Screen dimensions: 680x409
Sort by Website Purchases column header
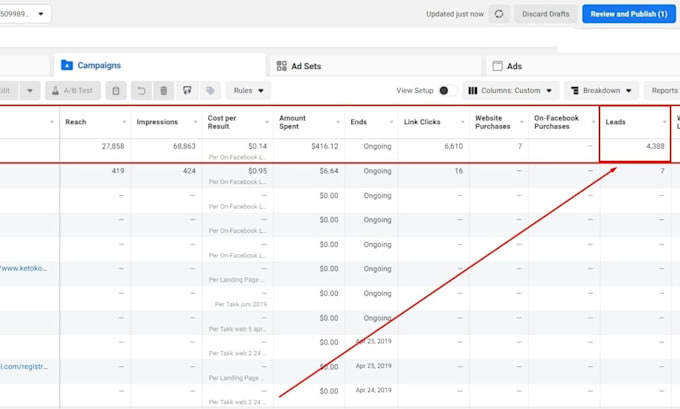tap(493, 122)
